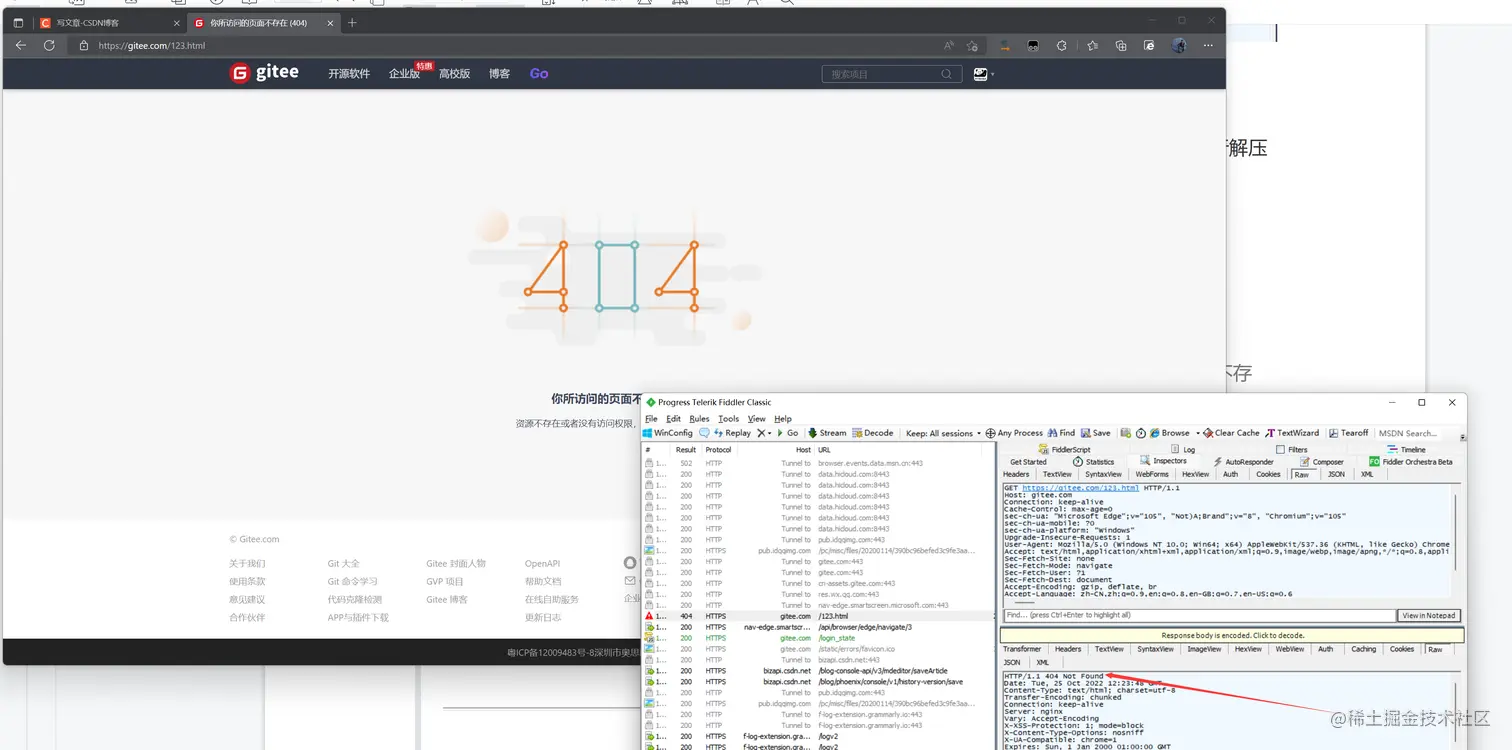Viewport: 1512px width, 750px height.
Task: Click the Edge favorites star icon in address bar
Action: coord(972,45)
